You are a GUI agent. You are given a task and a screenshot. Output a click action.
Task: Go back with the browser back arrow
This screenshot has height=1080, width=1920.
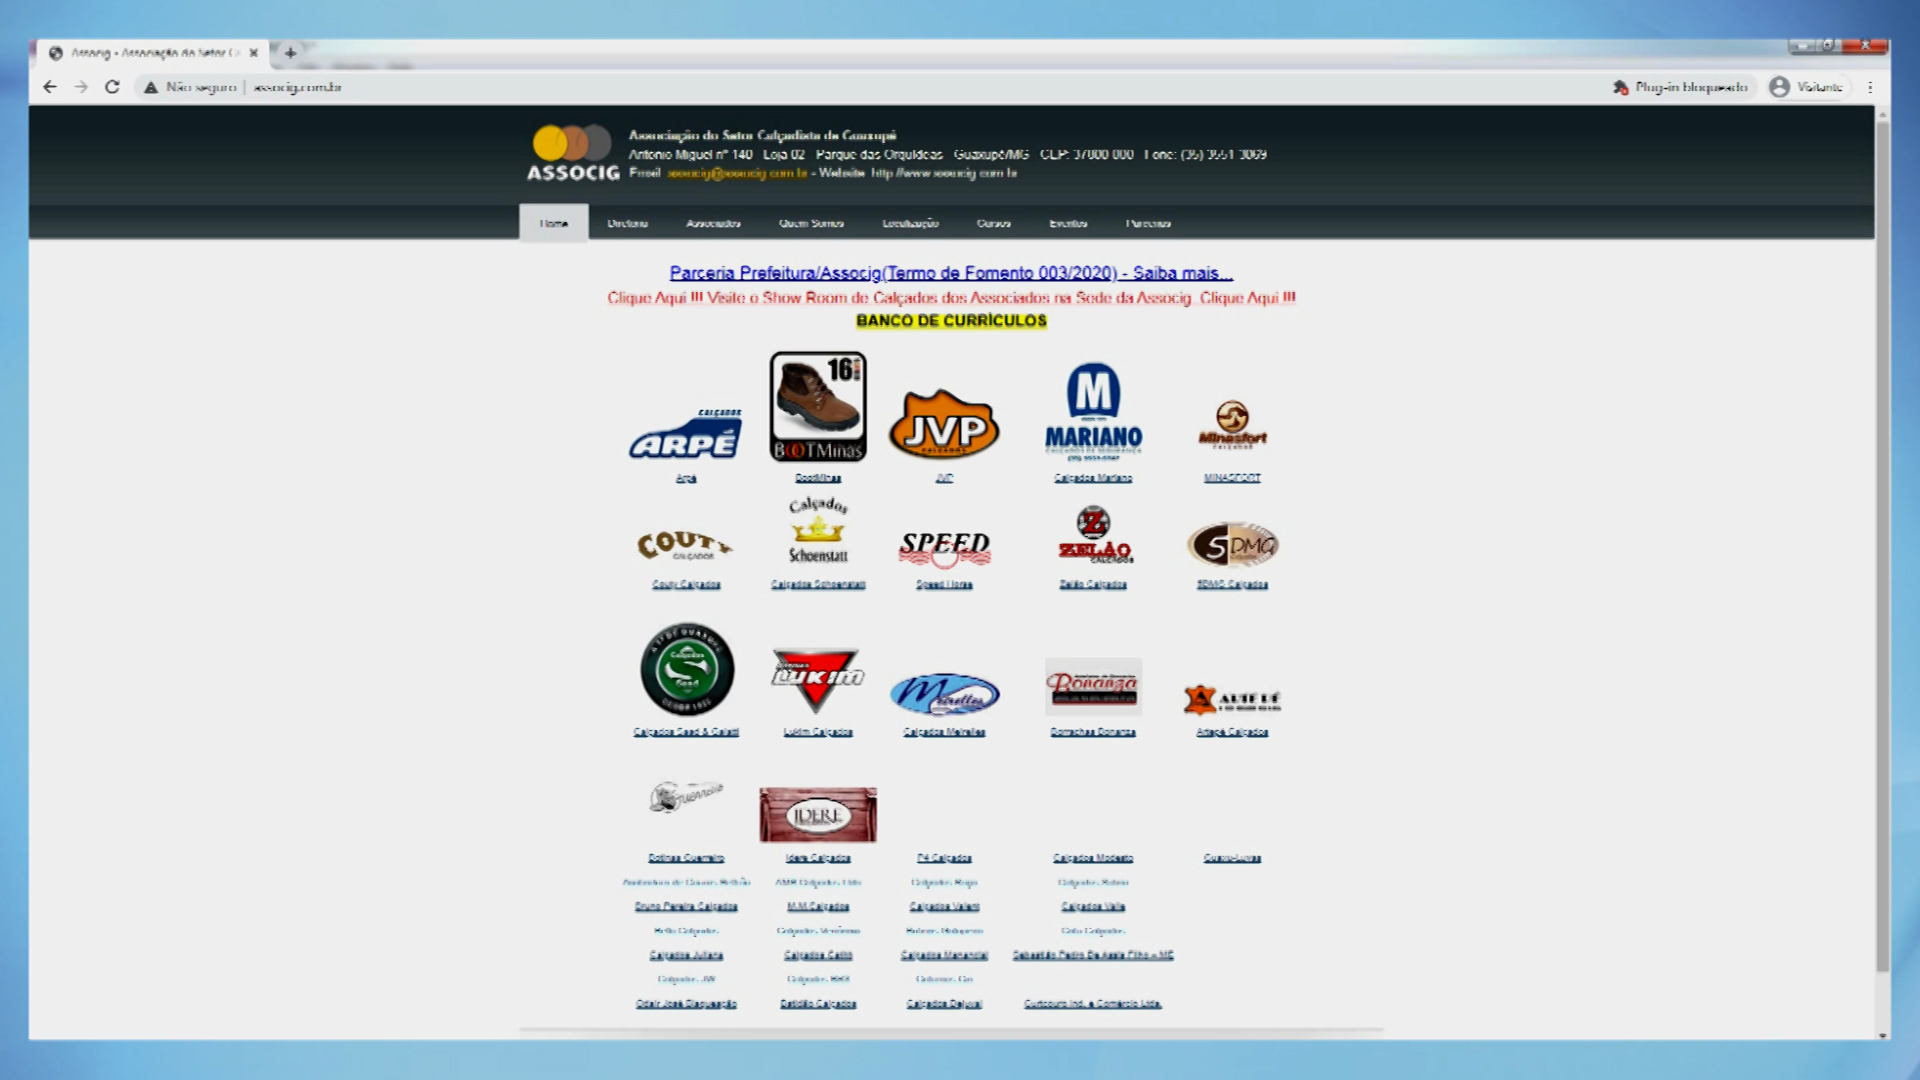pyautogui.click(x=50, y=87)
